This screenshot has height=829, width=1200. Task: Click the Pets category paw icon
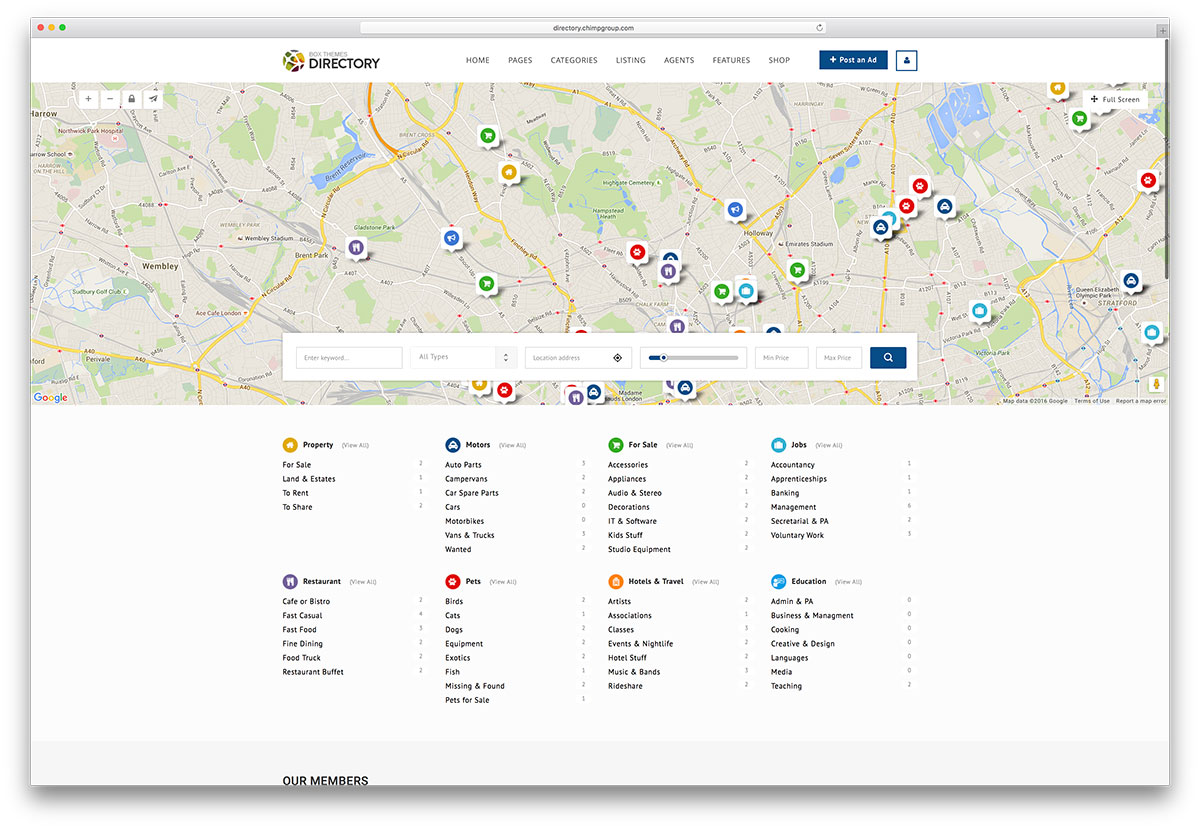coord(453,581)
